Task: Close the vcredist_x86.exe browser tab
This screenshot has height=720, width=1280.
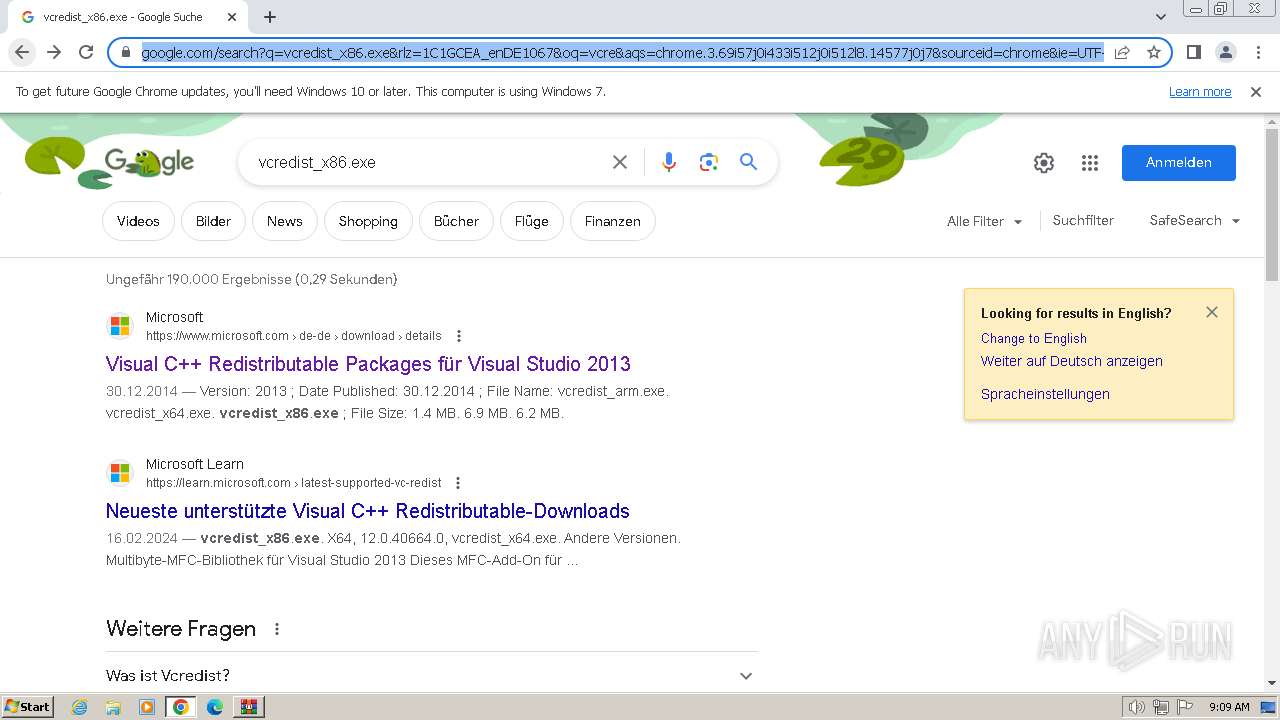Action: tap(232, 17)
